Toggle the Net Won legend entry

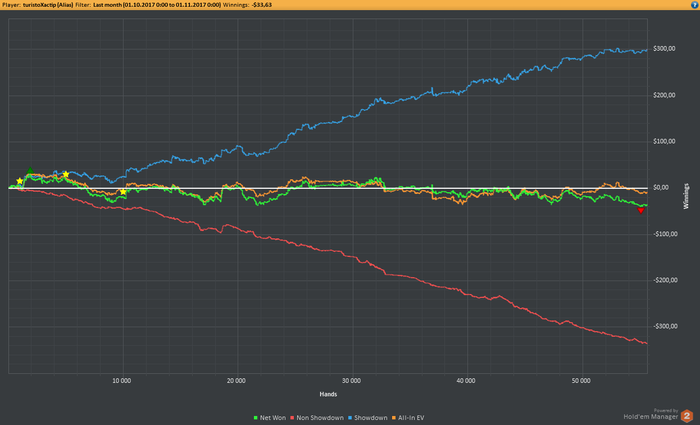coord(270,418)
